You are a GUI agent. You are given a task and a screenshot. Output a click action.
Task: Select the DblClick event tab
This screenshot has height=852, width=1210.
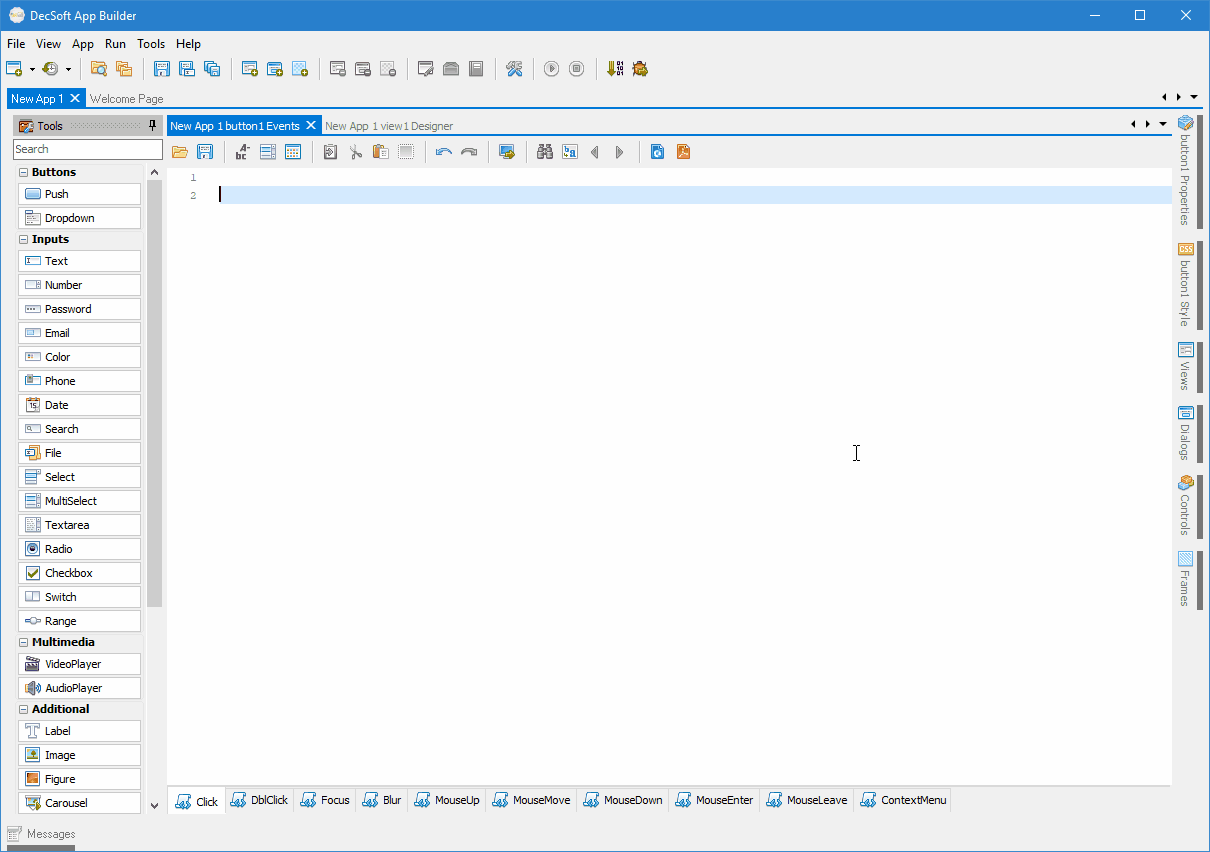coord(259,800)
